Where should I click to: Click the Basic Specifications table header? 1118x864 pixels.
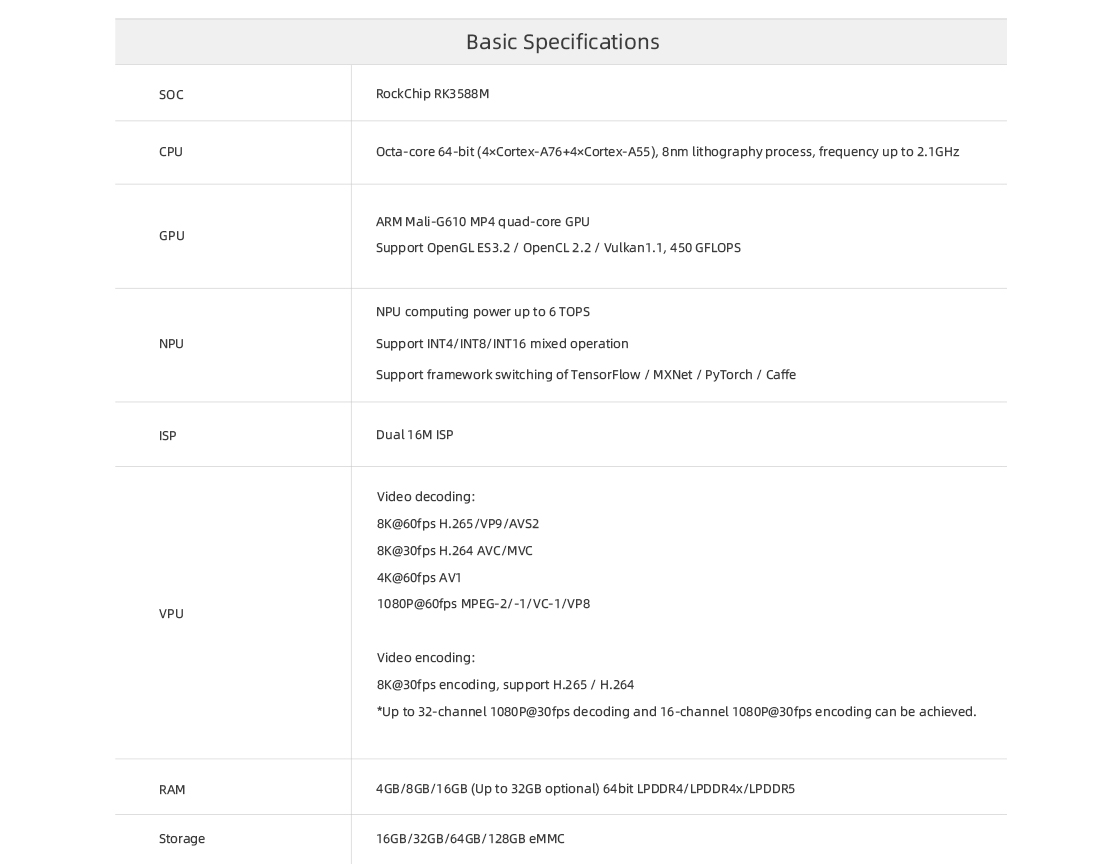(562, 42)
